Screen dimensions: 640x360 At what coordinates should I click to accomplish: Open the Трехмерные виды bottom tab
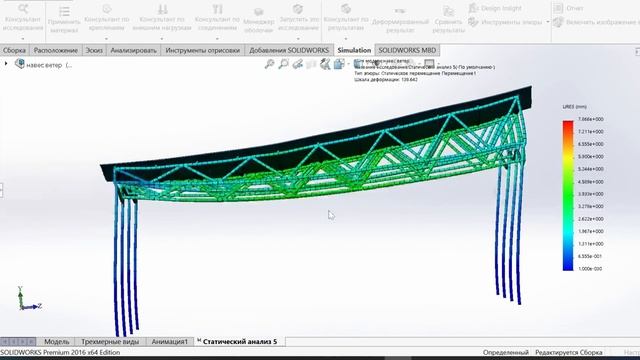tap(110, 342)
